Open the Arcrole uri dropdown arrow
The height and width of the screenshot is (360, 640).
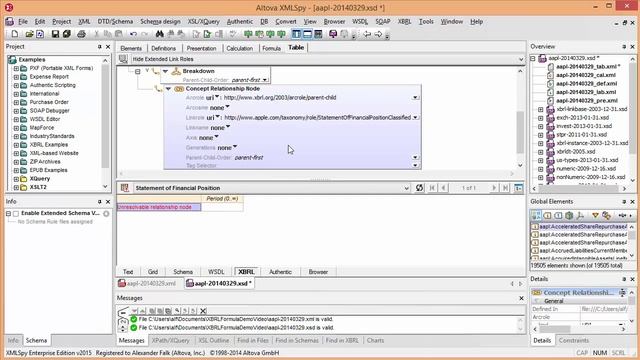(217, 97)
